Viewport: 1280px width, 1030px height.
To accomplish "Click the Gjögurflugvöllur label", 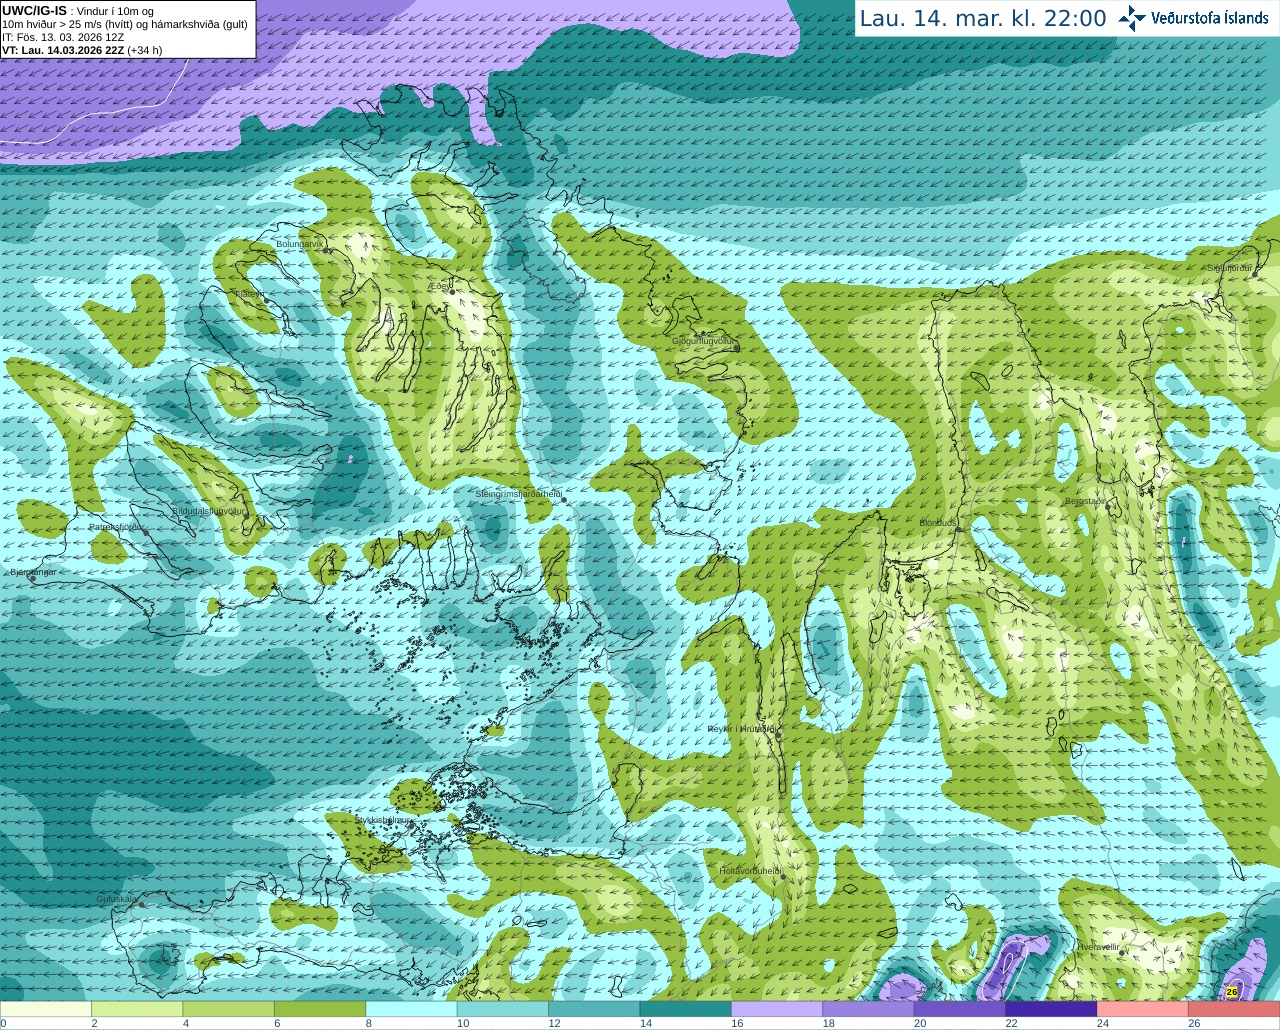I will (x=703, y=341).
